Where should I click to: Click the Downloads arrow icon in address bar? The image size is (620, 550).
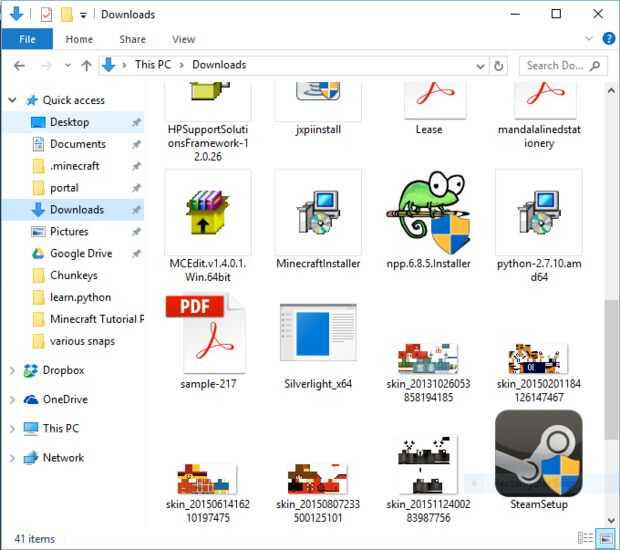pos(108,65)
